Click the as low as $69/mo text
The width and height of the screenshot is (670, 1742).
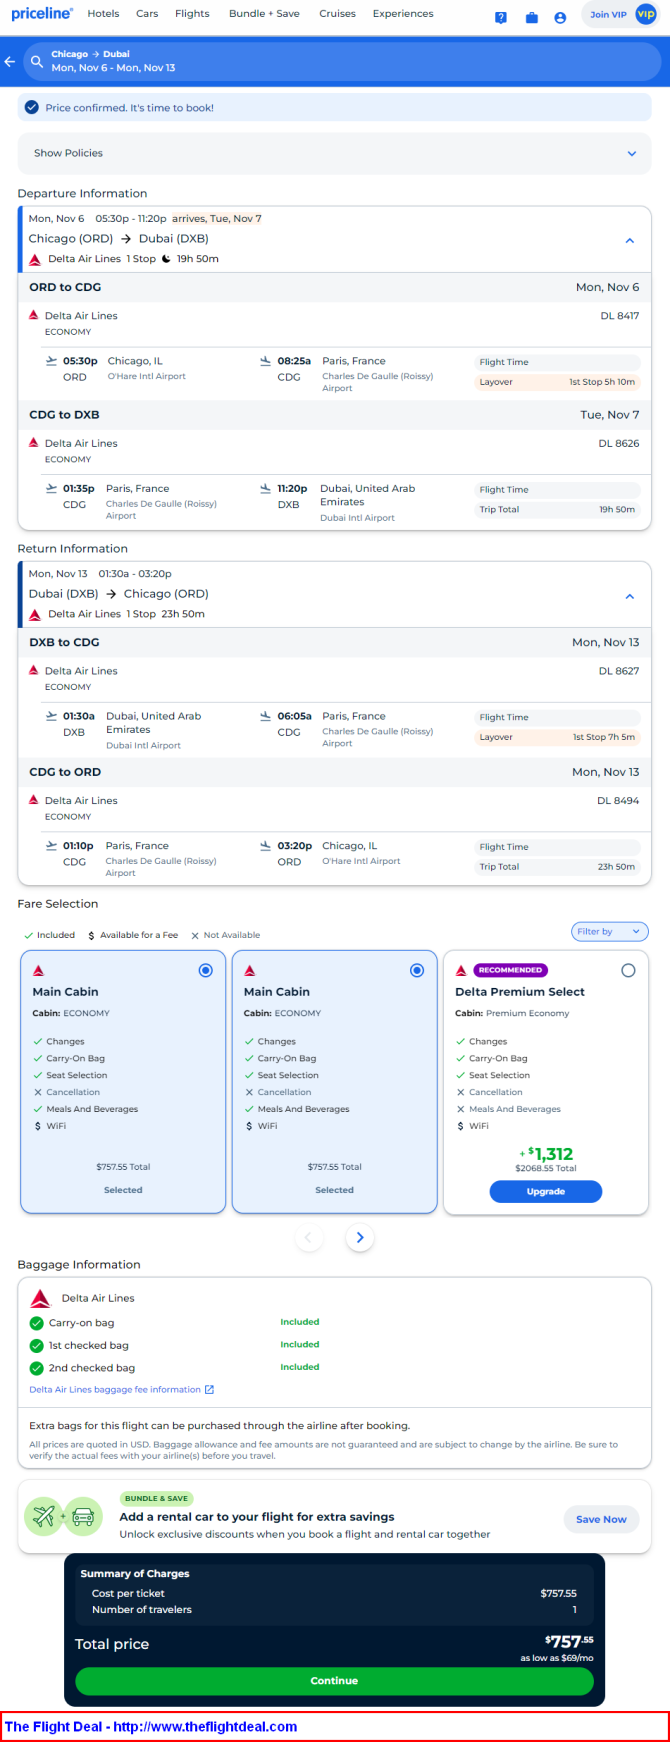coord(556,1658)
